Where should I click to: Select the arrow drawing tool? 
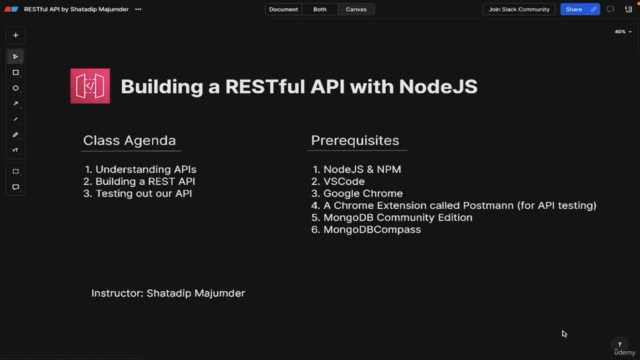click(x=16, y=104)
